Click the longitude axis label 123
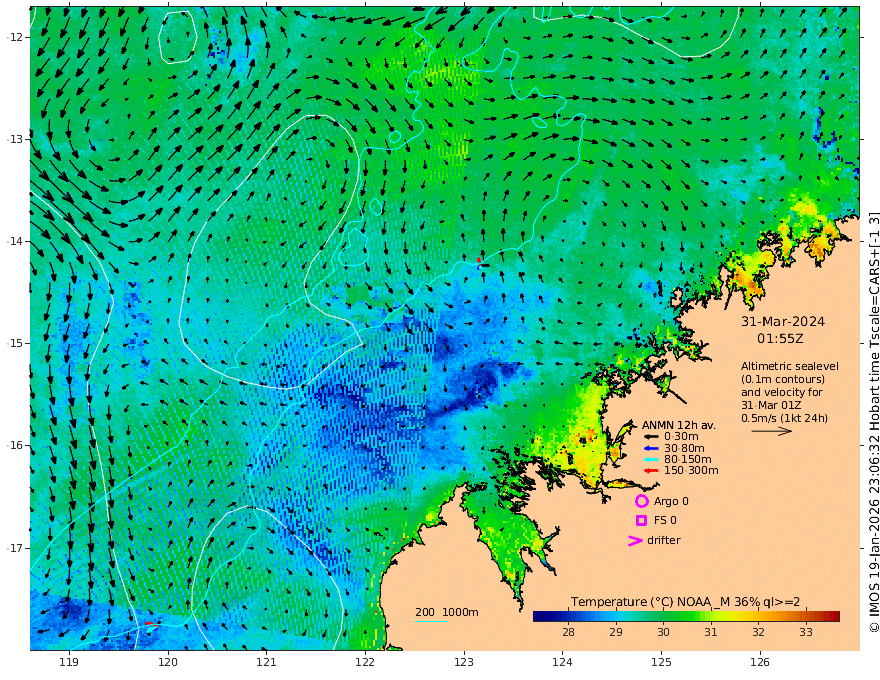The width and height of the screenshot is (880, 680). click(x=464, y=662)
